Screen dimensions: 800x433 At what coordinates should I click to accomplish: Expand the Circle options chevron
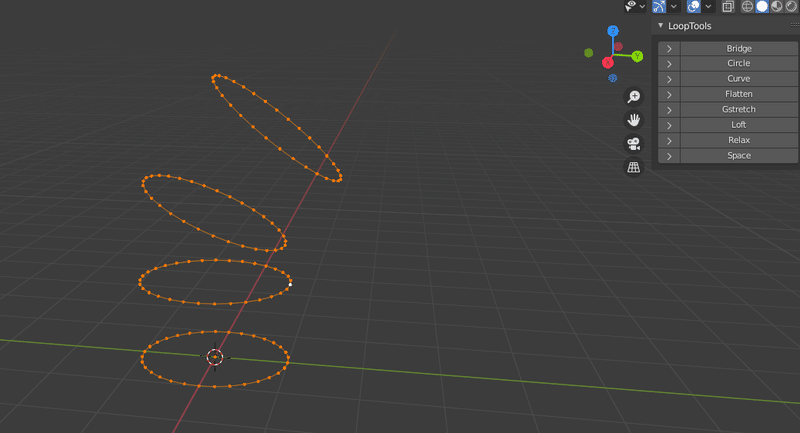[669, 64]
